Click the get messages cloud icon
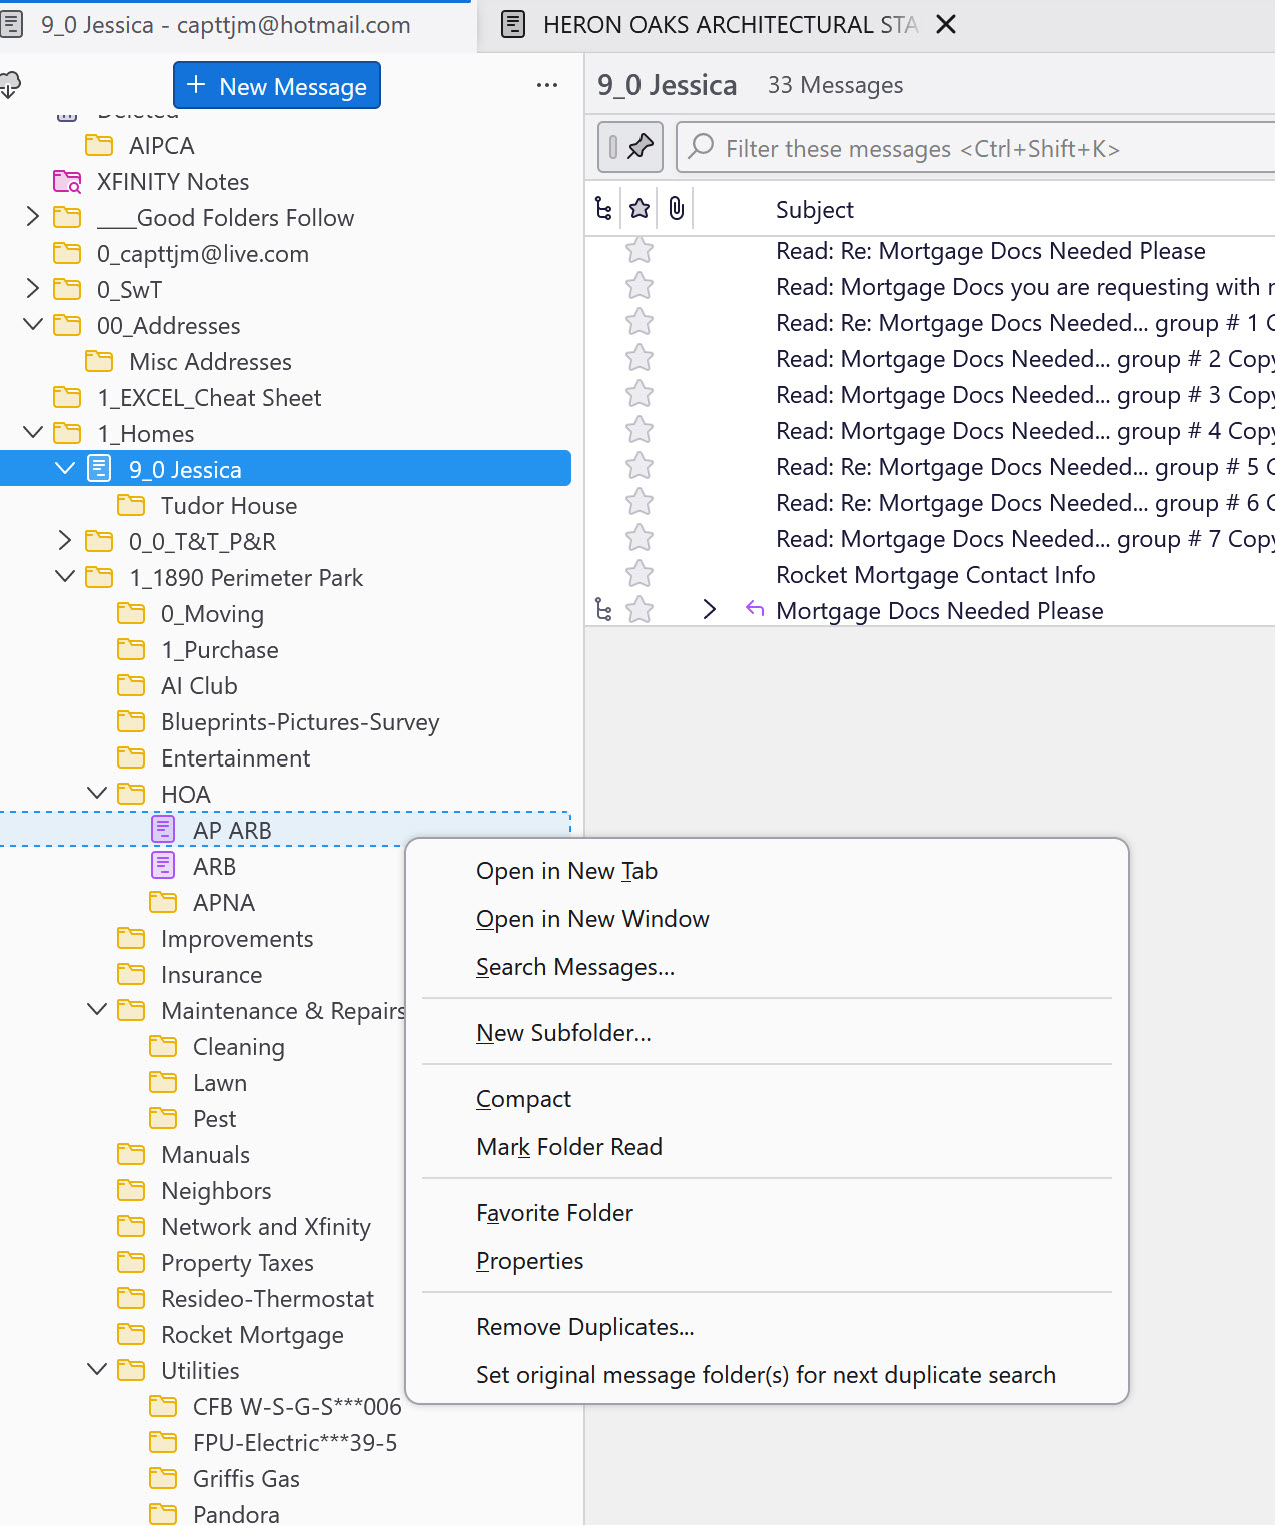This screenshot has width=1276, height=1526. click(x=10, y=86)
